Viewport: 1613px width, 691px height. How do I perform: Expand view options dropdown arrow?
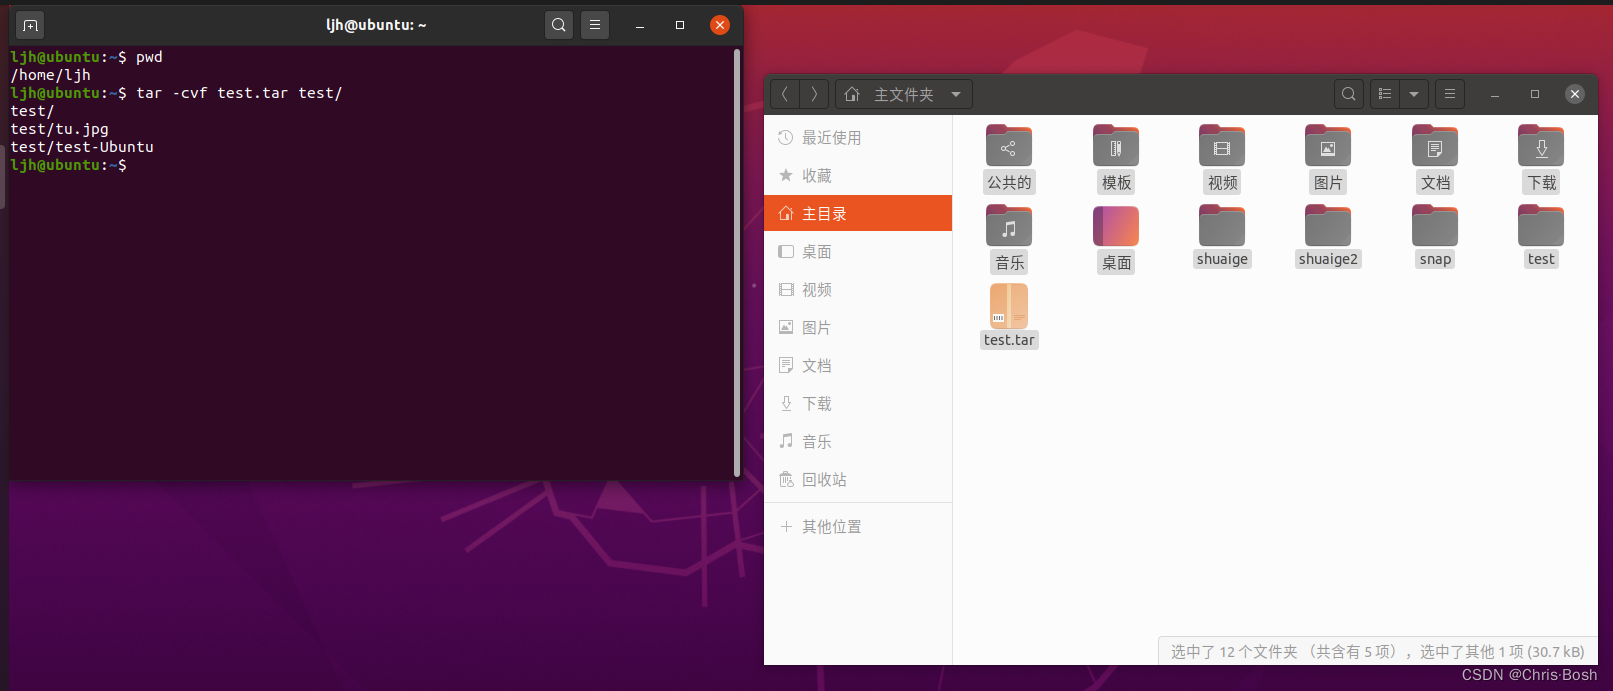coord(1414,94)
